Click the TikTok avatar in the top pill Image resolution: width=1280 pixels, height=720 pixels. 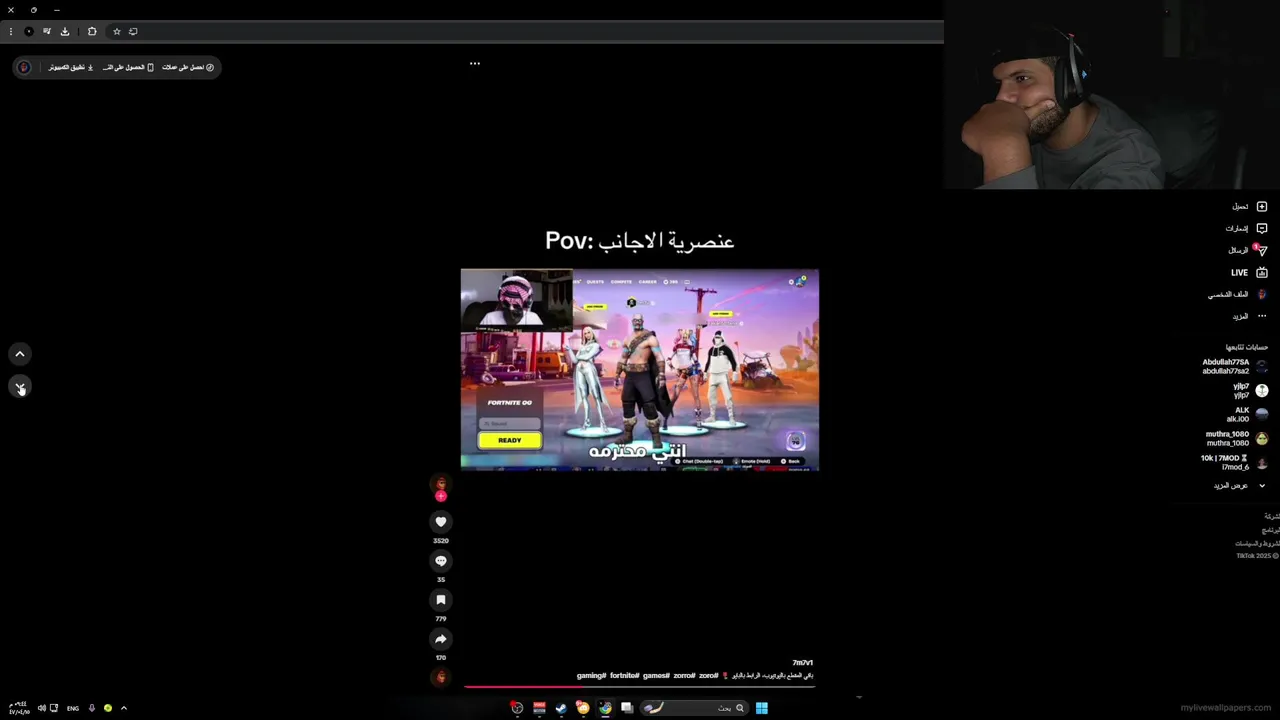tap(24, 67)
